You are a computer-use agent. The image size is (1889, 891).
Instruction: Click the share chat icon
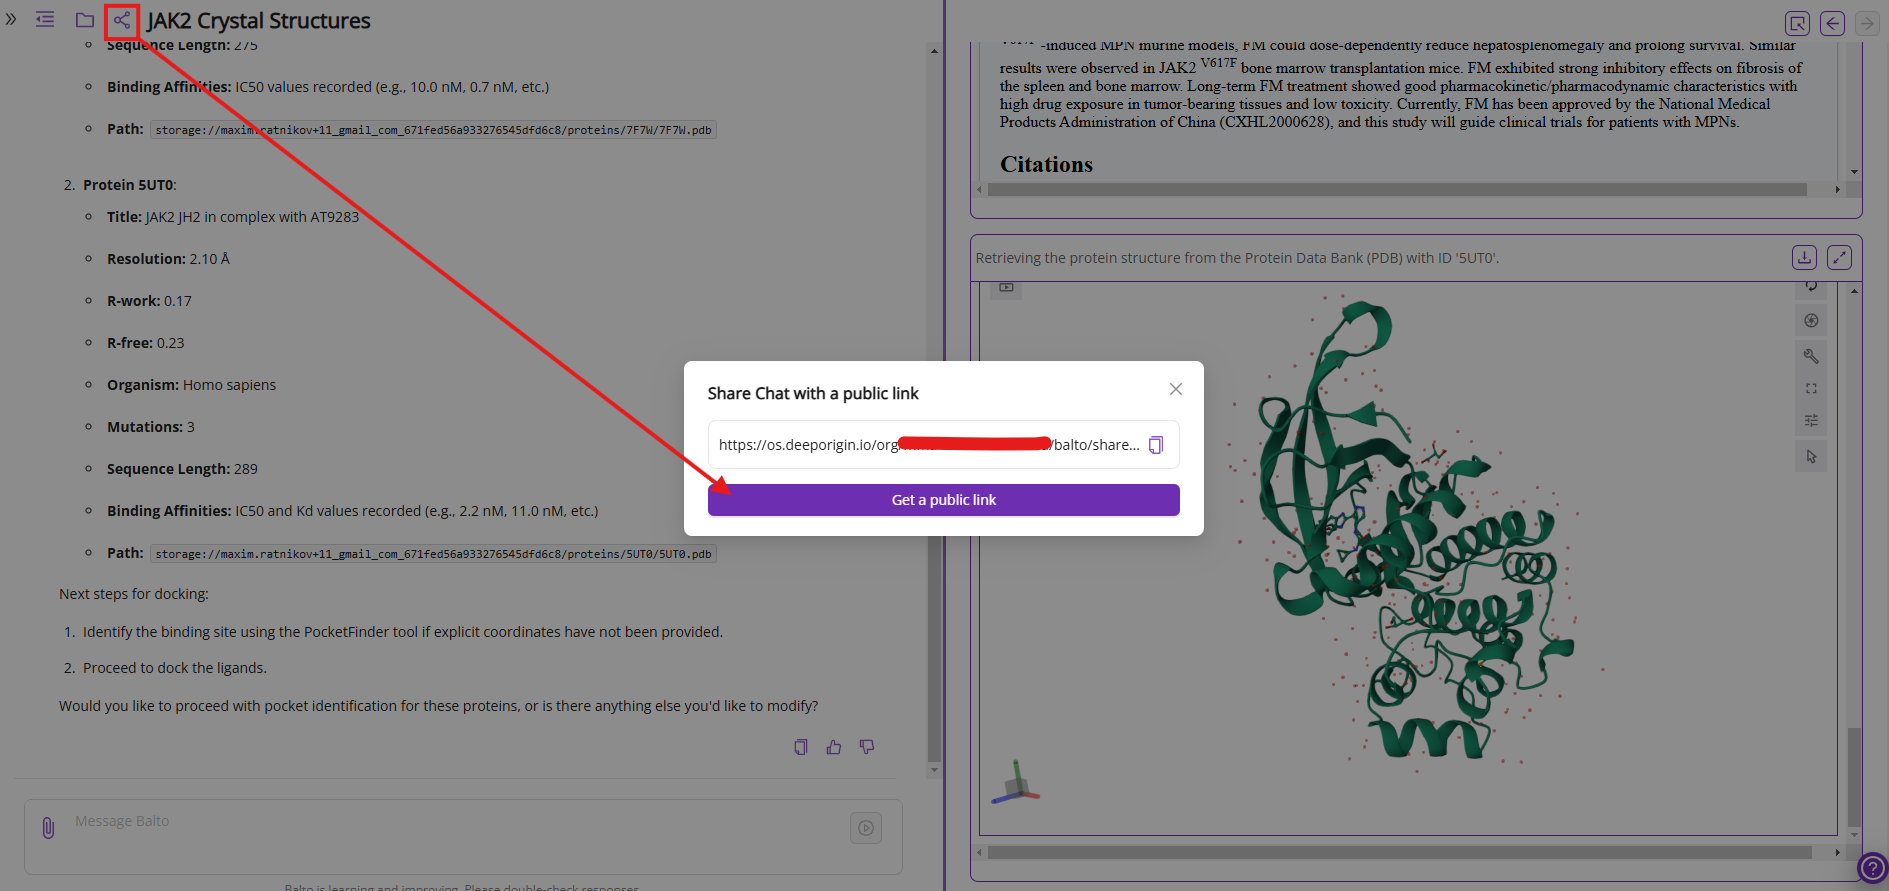tap(121, 20)
